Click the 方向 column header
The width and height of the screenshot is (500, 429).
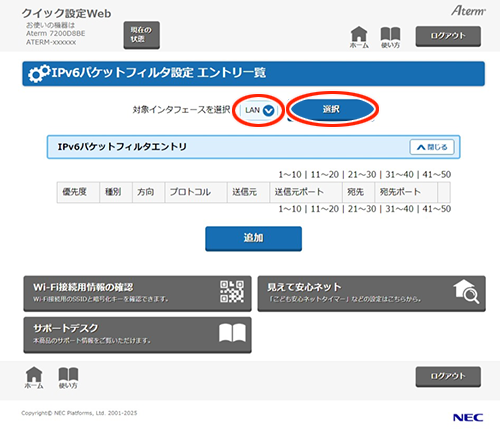148,192
